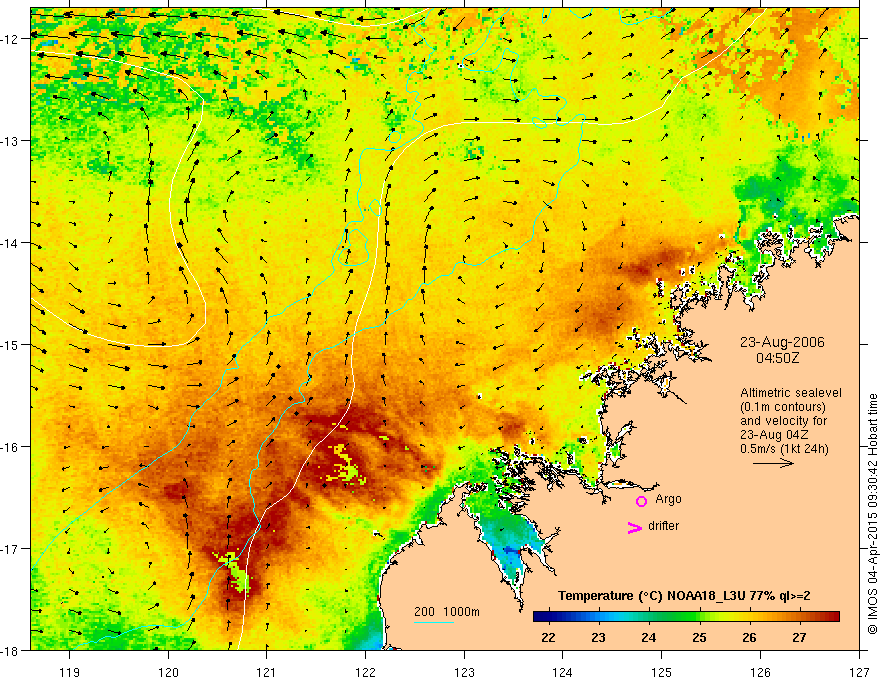Click the green section of colorbar above 24
Viewport: 880px width, 680px height.
[649, 617]
